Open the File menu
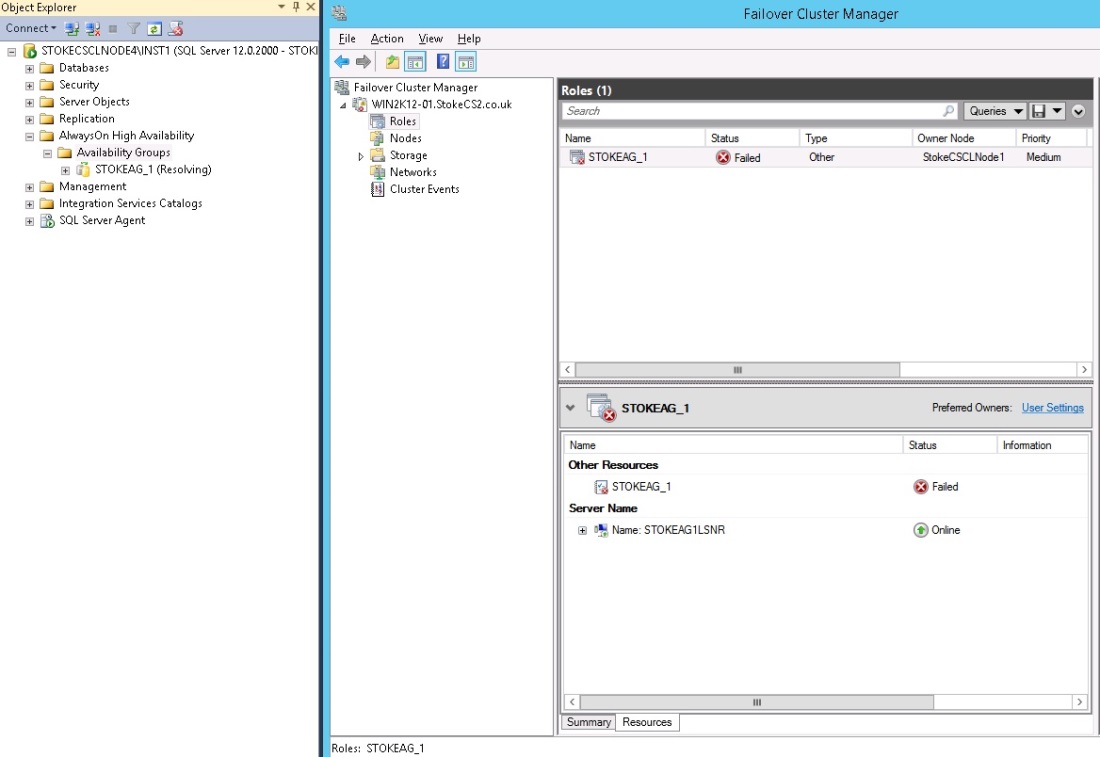 point(347,39)
